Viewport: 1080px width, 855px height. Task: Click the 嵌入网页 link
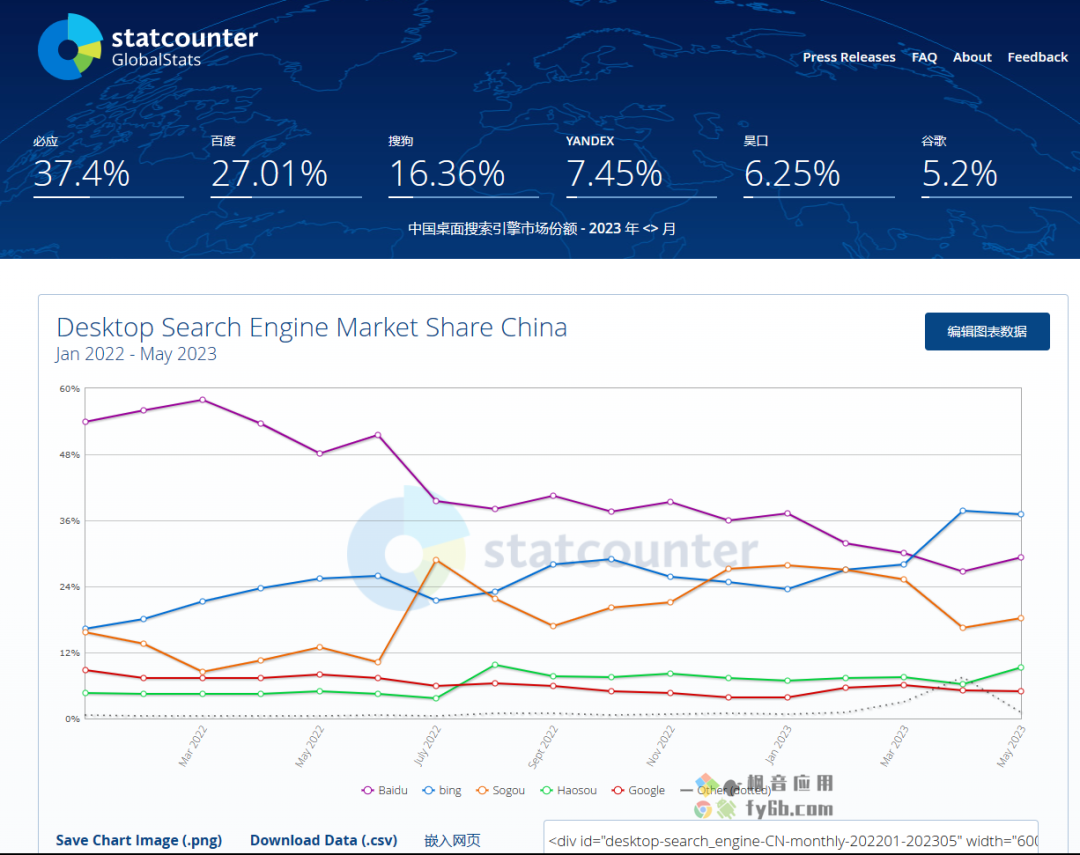(x=453, y=840)
